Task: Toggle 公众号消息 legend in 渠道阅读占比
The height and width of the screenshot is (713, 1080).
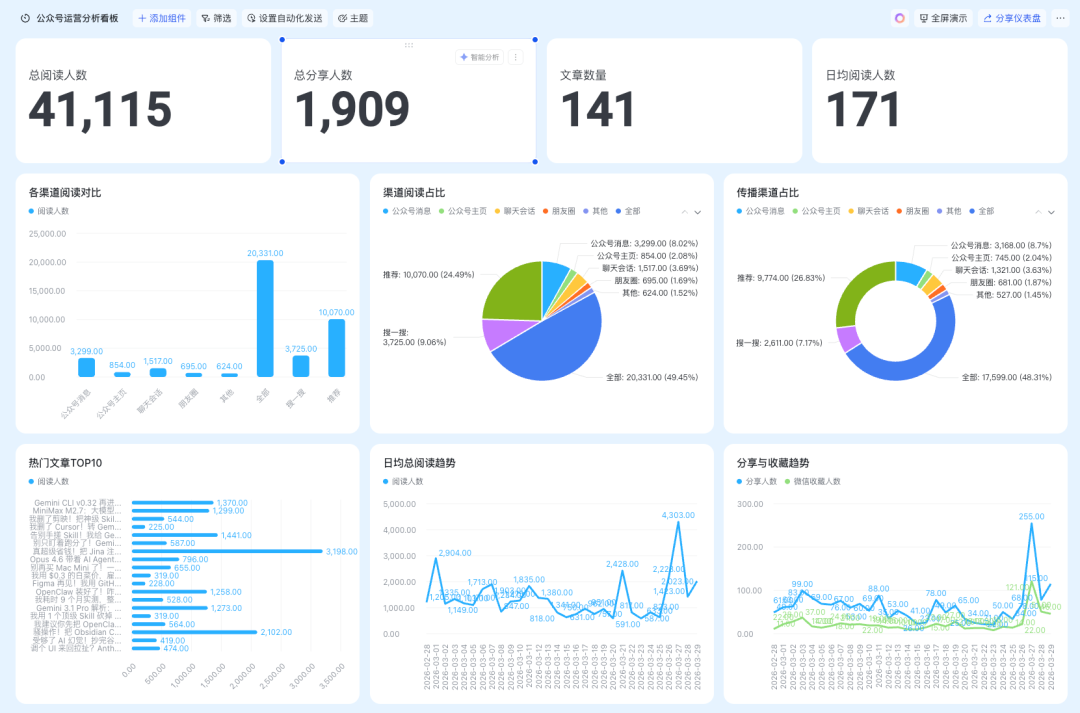Action: tap(407, 211)
